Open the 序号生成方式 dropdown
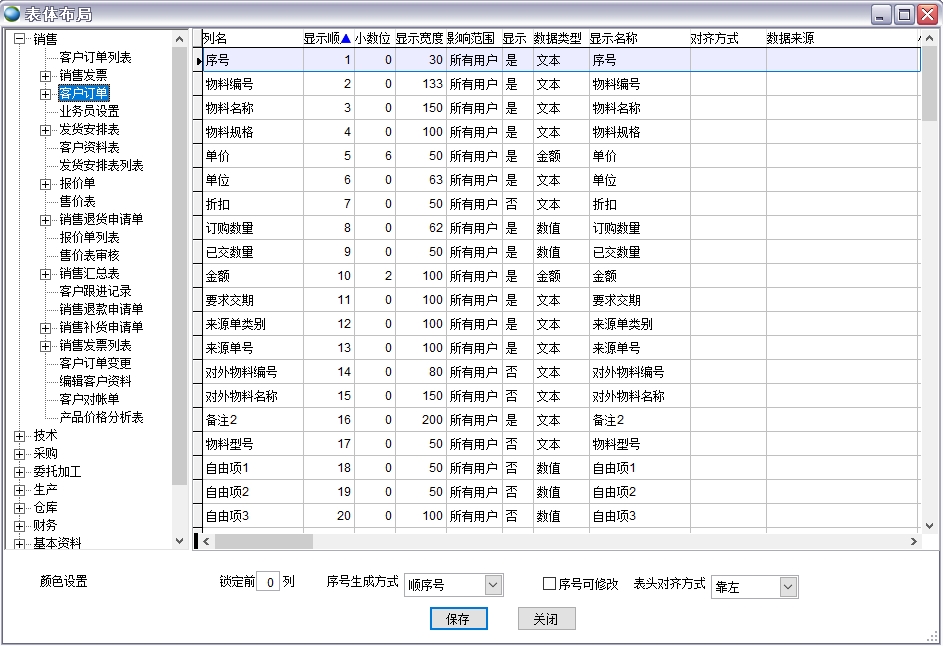 [492, 585]
